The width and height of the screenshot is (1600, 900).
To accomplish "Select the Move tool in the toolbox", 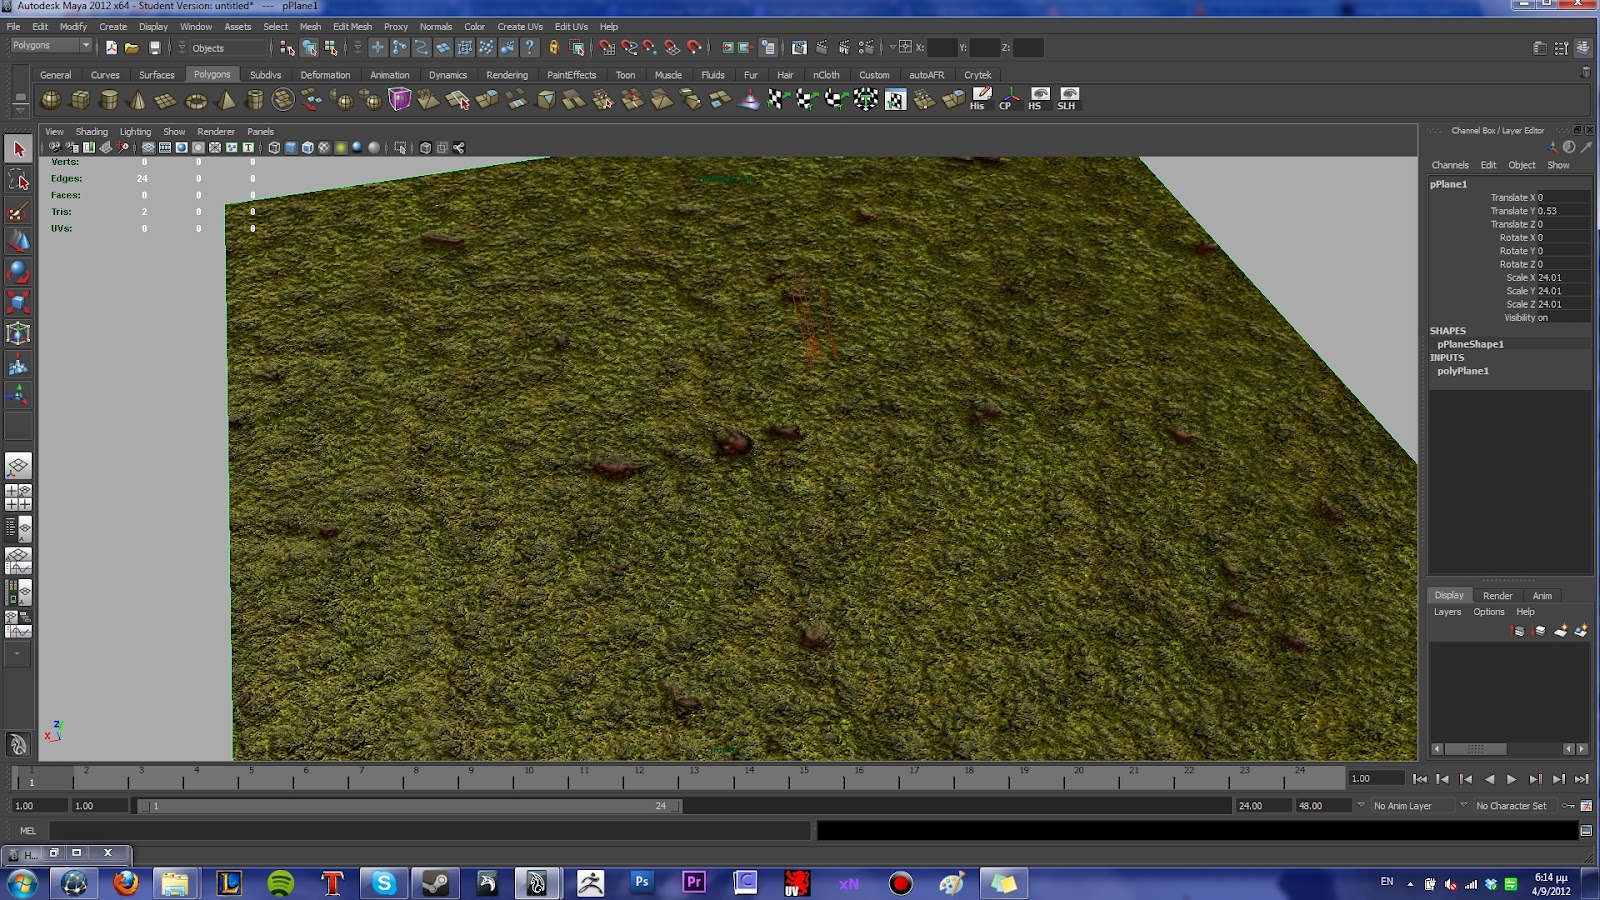I will pyautogui.click(x=18, y=240).
